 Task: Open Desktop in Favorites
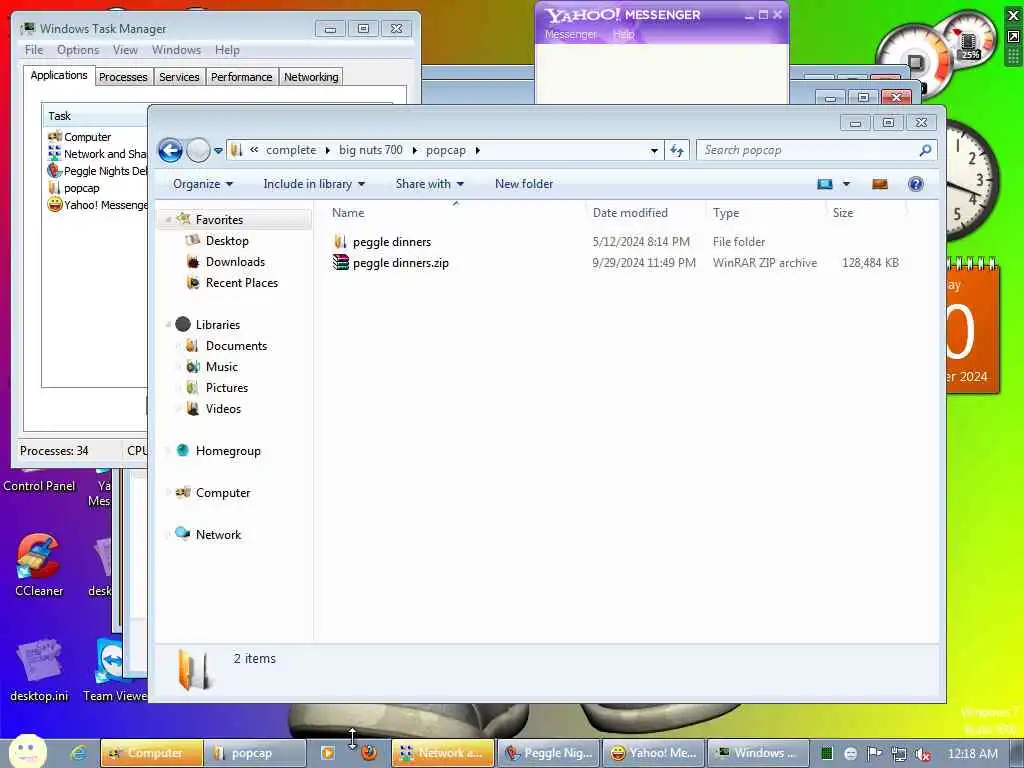click(227, 241)
